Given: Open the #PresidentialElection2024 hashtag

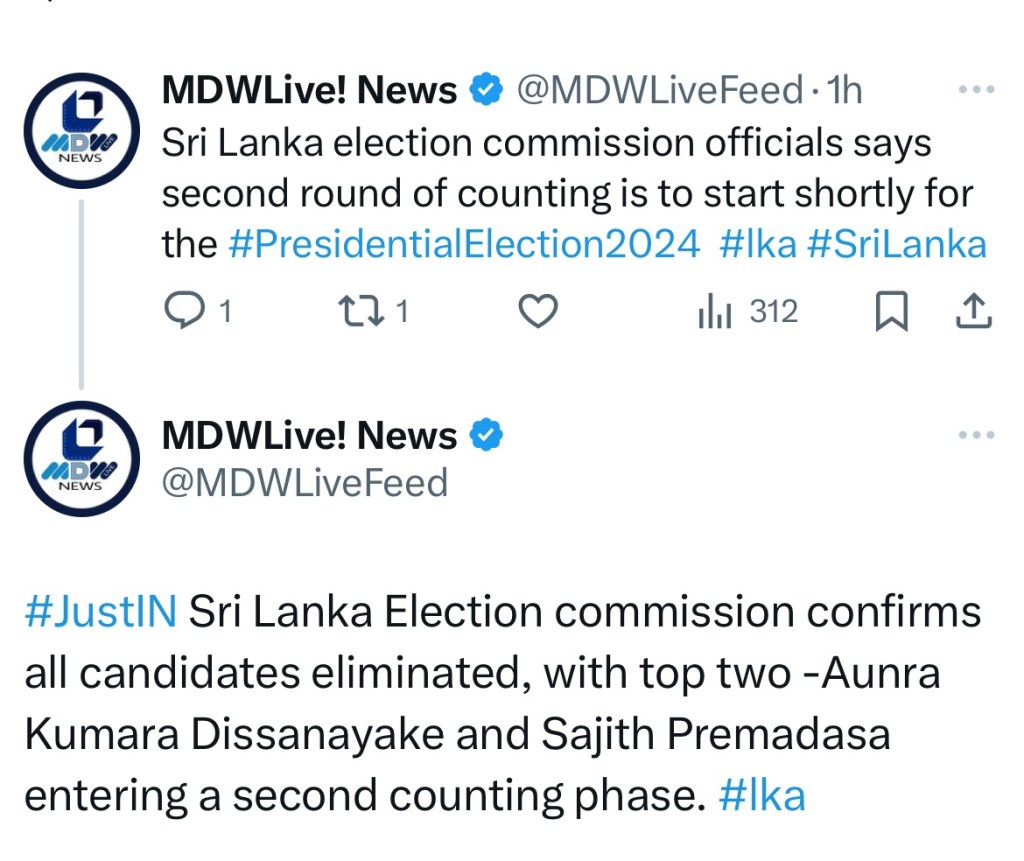Looking at the screenshot, I should point(464,244).
